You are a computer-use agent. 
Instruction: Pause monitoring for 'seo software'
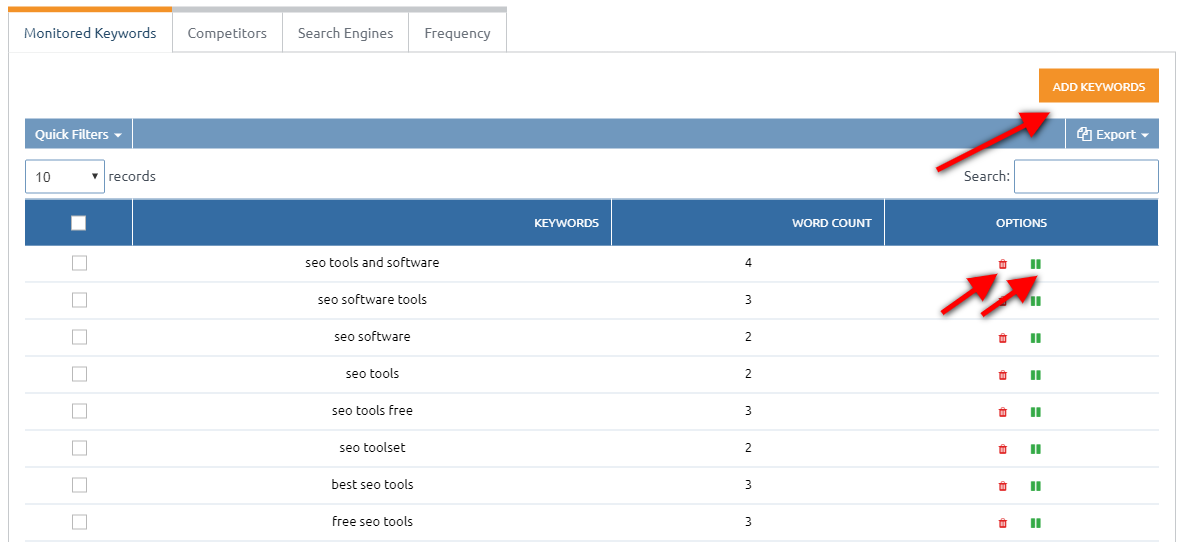click(x=1035, y=338)
